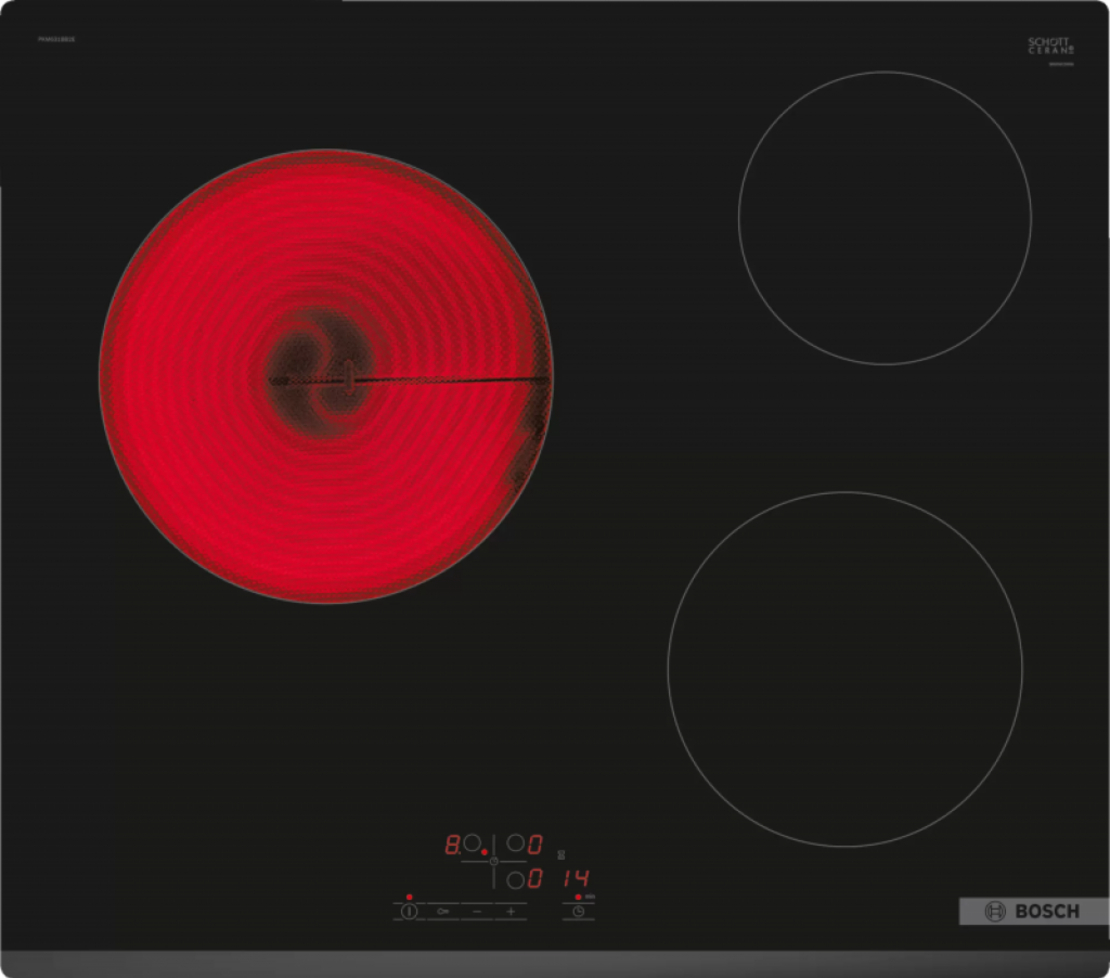The image size is (1110, 978).
Task: Tap the small clock icon between zone selectors
Action: coord(493,861)
